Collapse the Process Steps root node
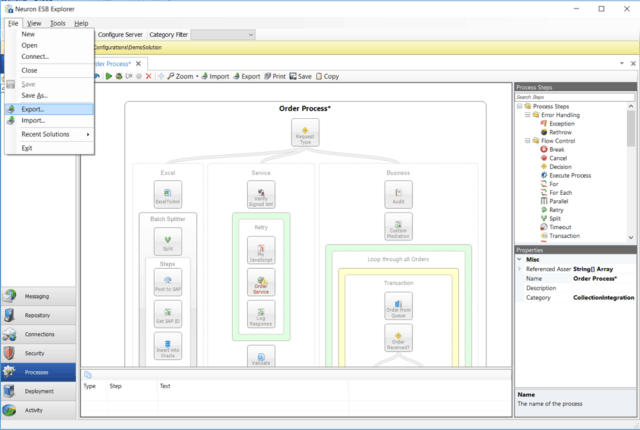The height and width of the screenshot is (430, 640). point(519,106)
